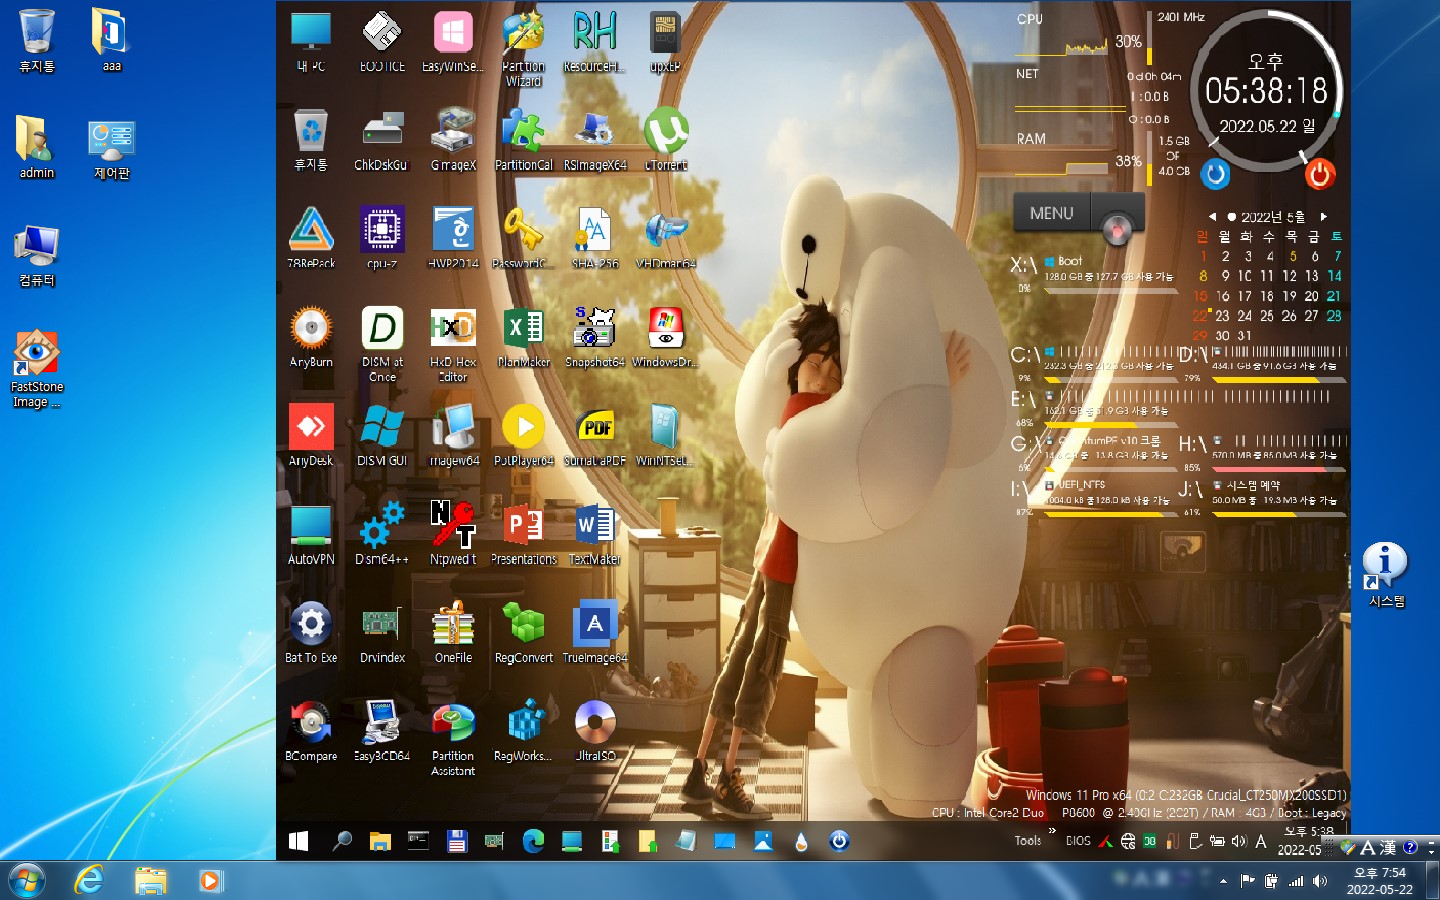Open Partition Wizard shortcut

coord(523,48)
